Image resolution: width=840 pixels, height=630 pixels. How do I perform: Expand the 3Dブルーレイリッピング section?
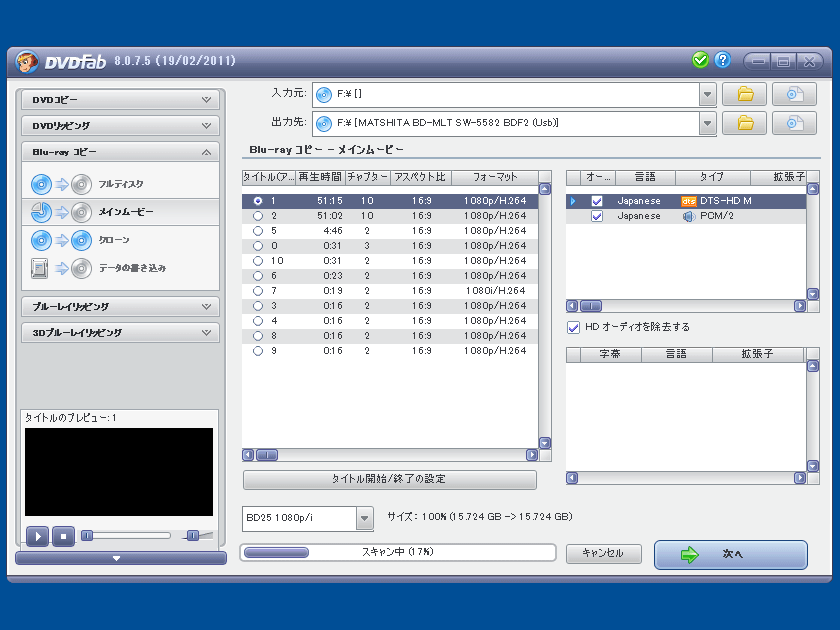point(121,333)
